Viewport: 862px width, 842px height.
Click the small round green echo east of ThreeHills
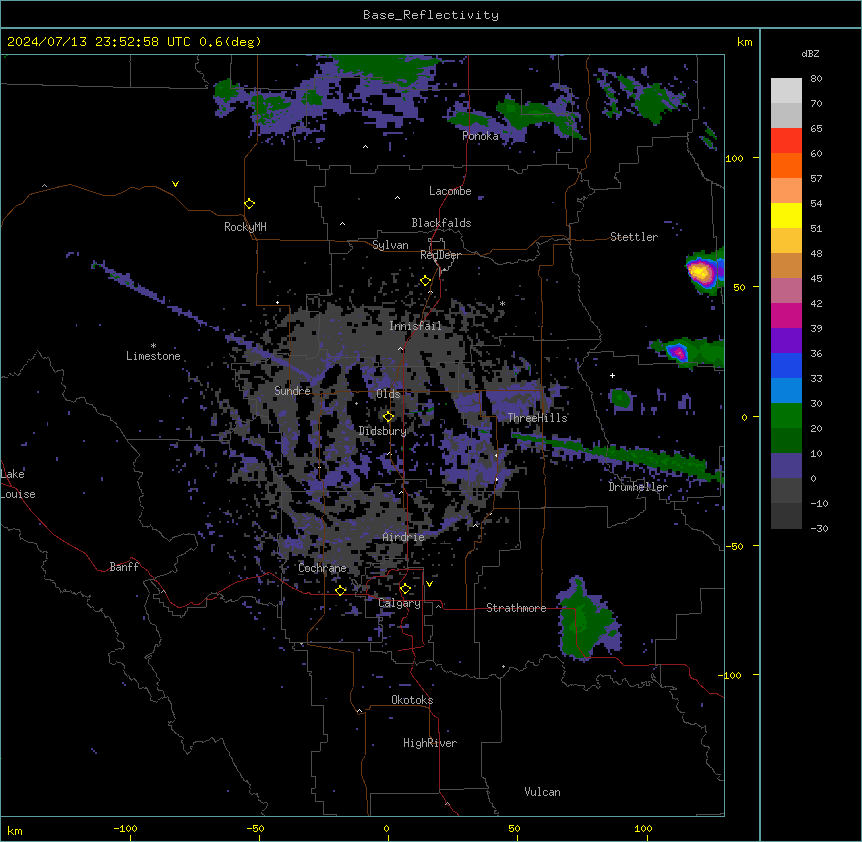(x=621, y=398)
